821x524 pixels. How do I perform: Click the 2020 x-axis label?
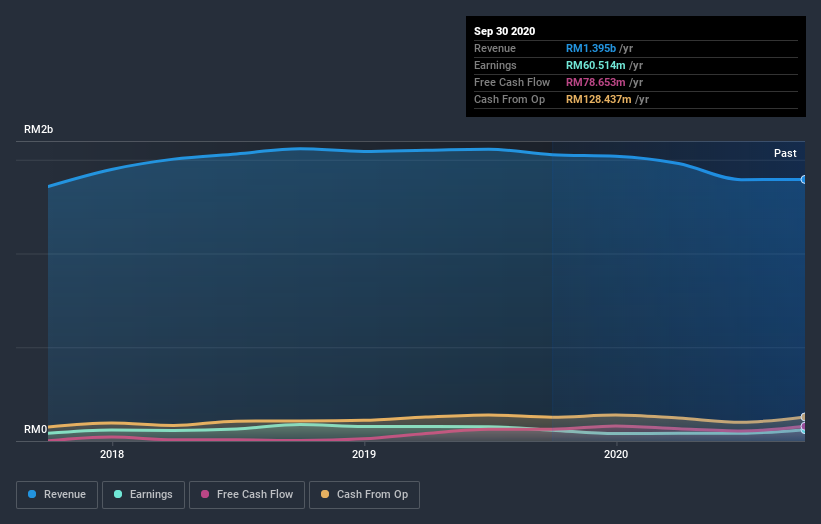[616, 454]
